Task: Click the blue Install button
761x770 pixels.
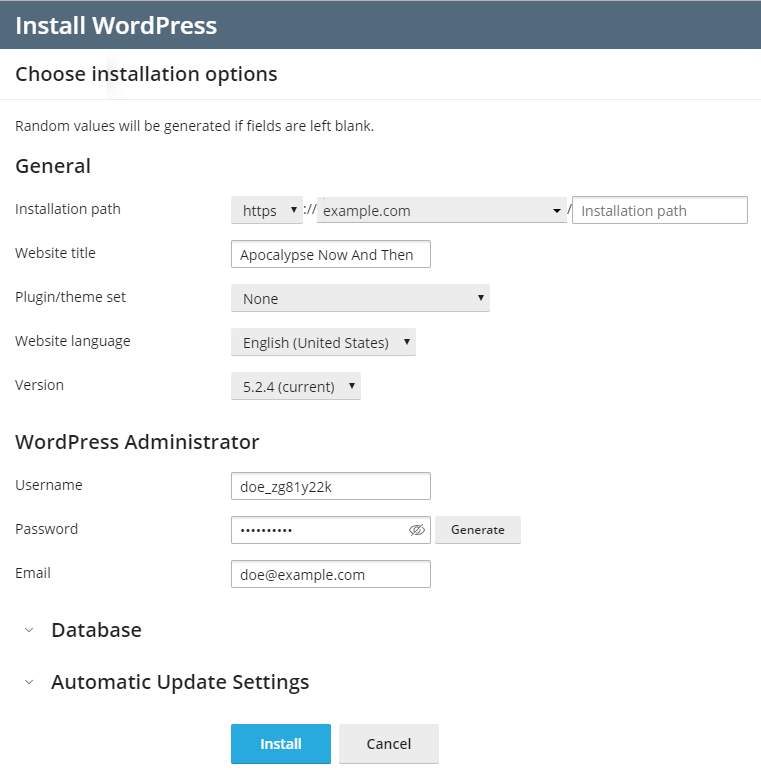Action: click(x=281, y=744)
